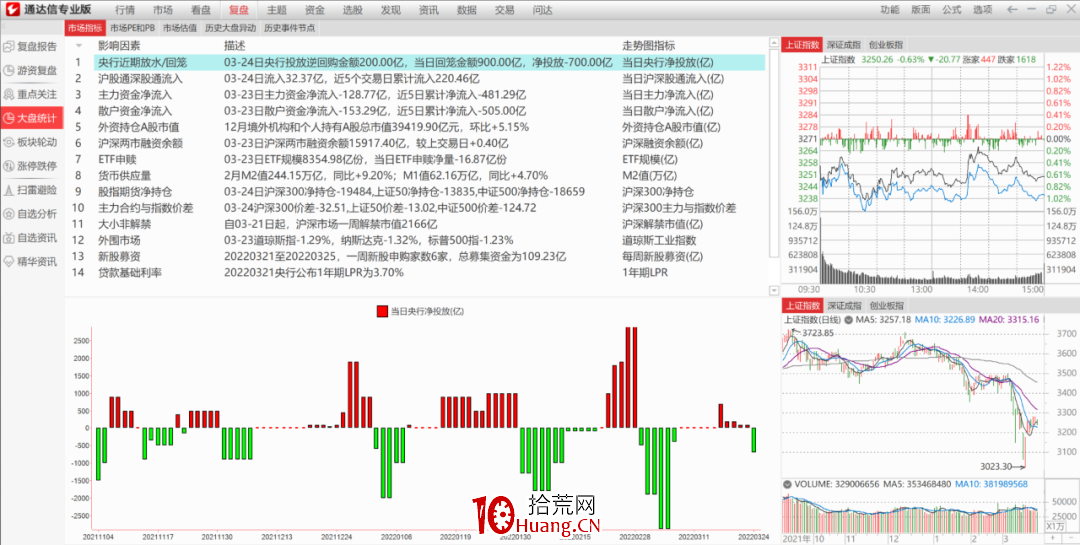Open the VOLUME indicator dropdown circle
The height and width of the screenshot is (545, 1080).
pos(787,484)
